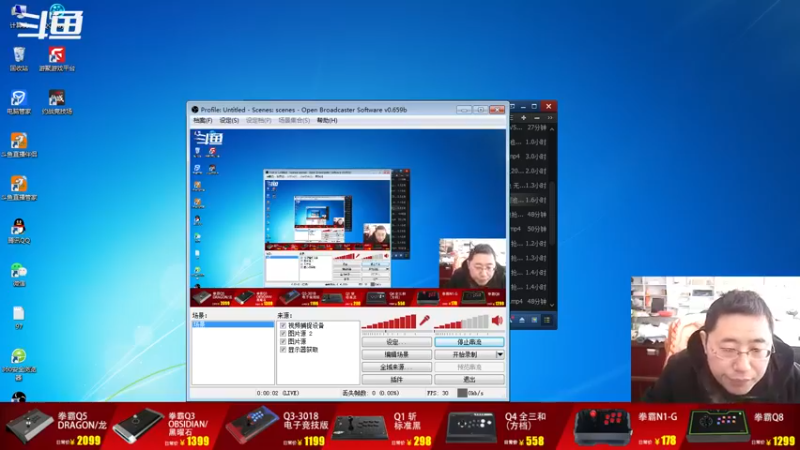Click the minus icon in the dark player window

pos(537,118)
